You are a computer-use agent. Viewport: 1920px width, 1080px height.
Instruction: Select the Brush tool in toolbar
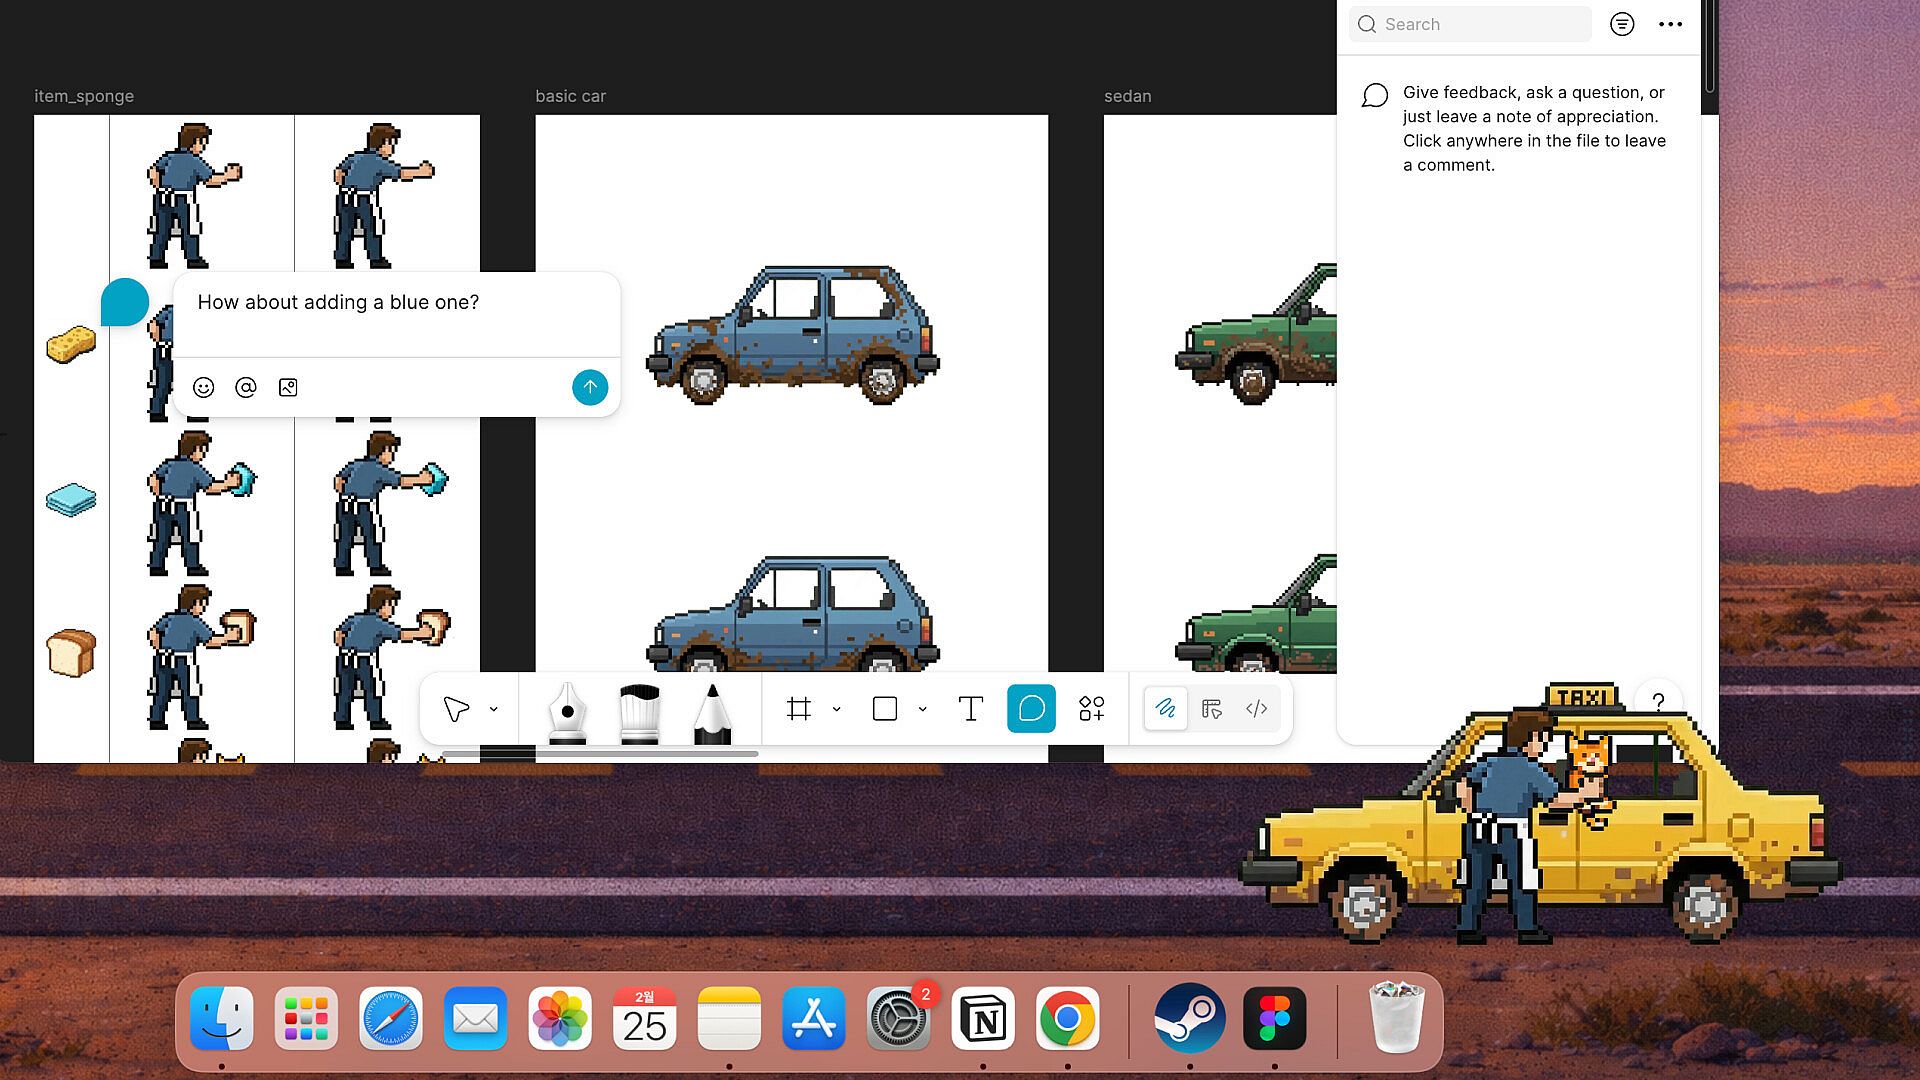639,711
